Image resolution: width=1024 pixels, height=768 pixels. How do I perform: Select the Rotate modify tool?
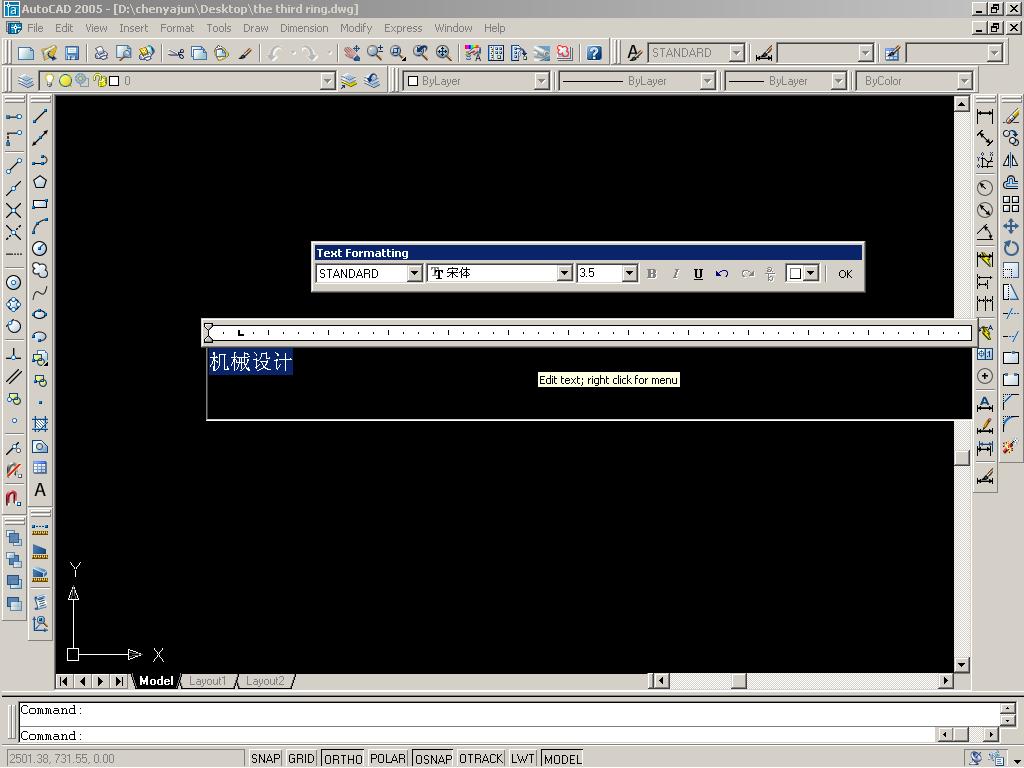1011,248
